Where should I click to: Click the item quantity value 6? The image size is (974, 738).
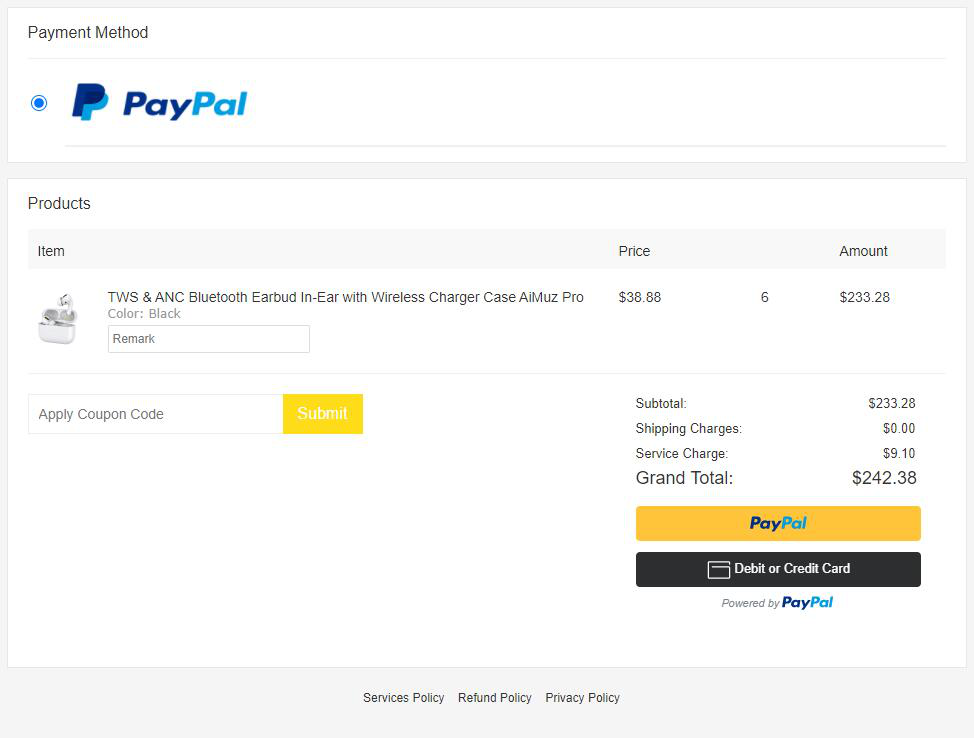(x=764, y=297)
